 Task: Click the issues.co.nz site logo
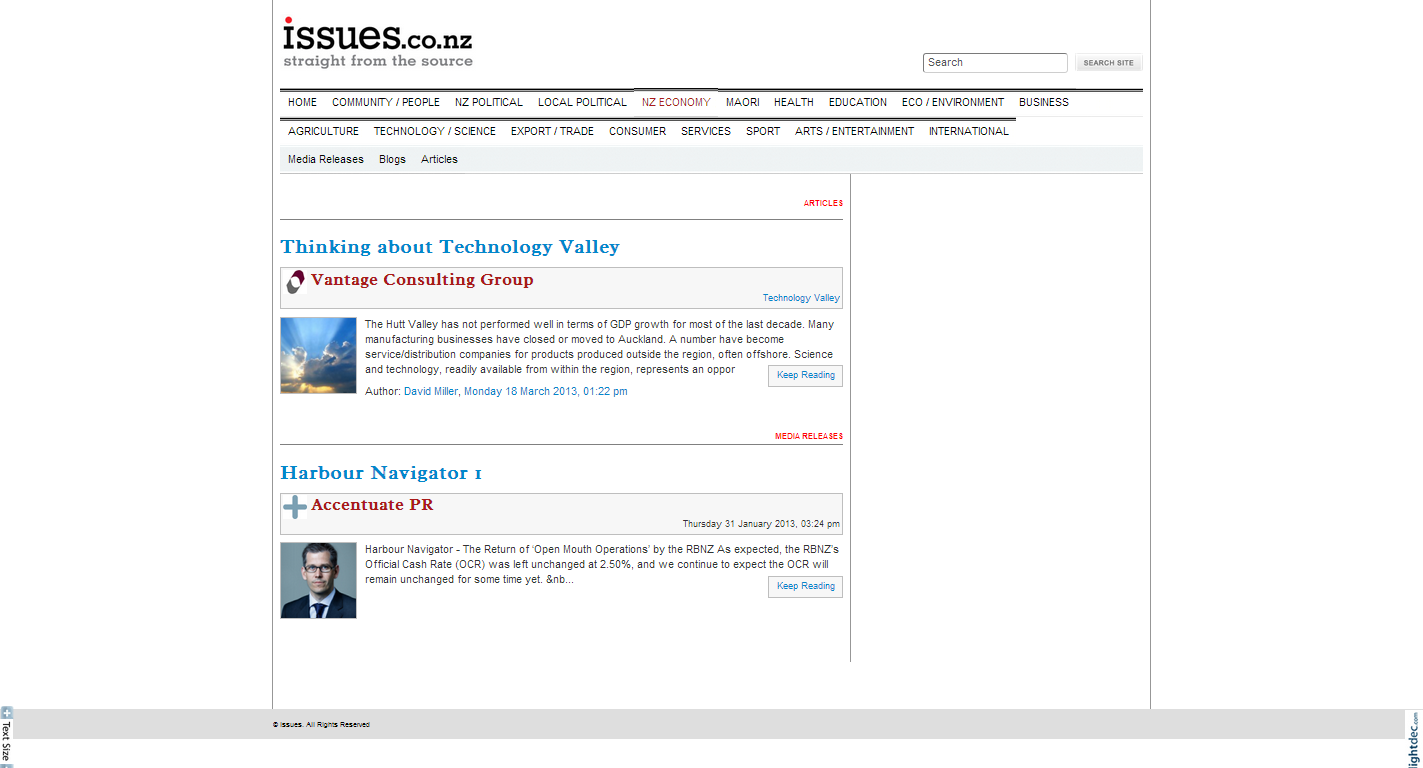pyautogui.click(x=377, y=43)
